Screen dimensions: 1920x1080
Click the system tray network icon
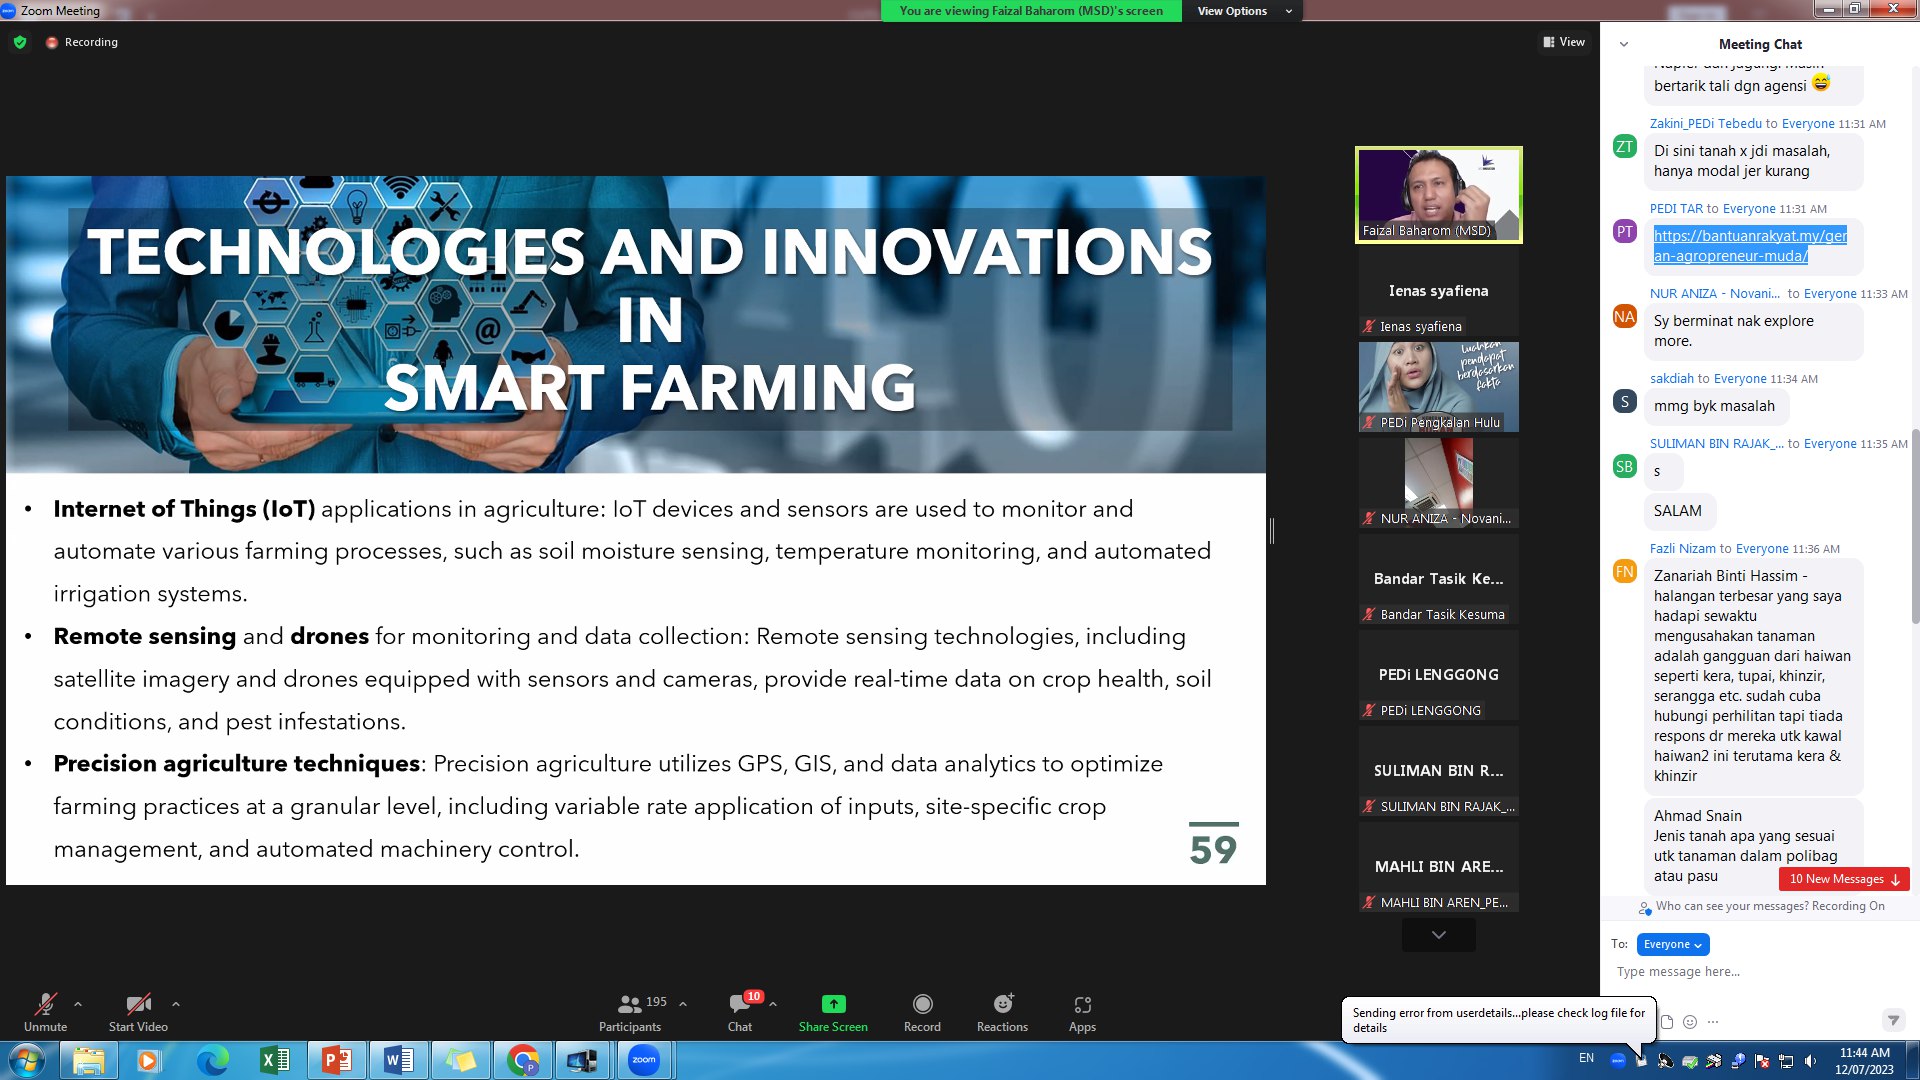pos(1786,1060)
